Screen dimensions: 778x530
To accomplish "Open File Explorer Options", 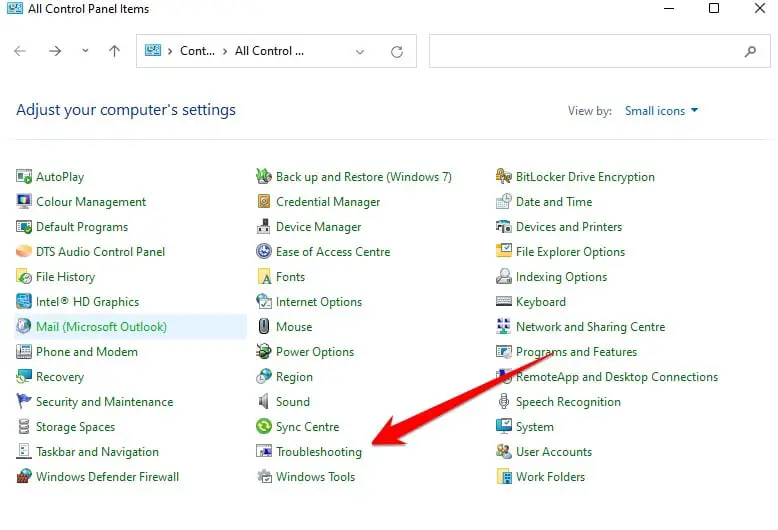I will tap(571, 252).
